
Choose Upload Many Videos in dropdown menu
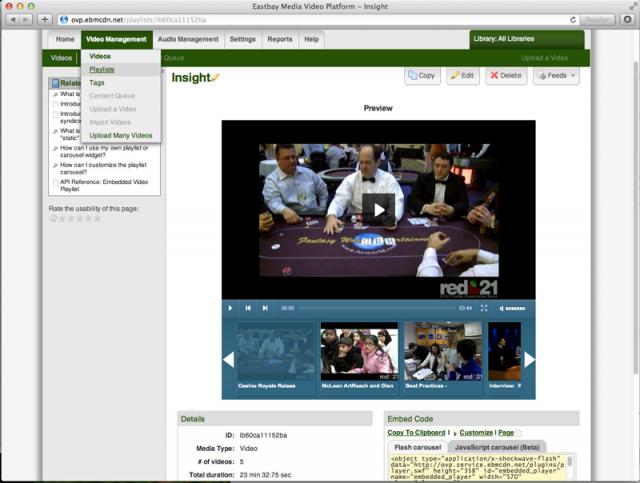[x=121, y=135]
